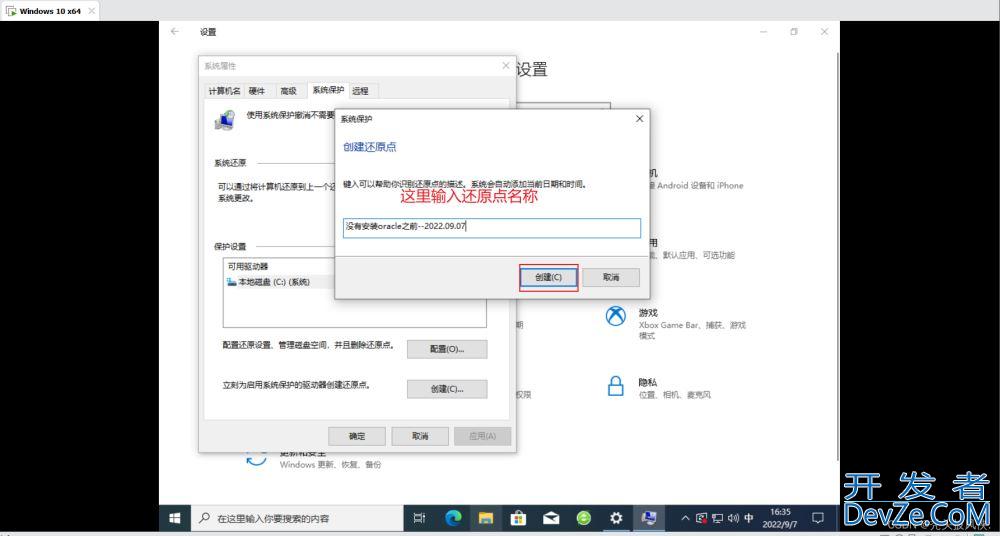This screenshot has height=536, width=1000.
Task: Open the taskbar clock showing 16:35
Action: (x=781, y=517)
